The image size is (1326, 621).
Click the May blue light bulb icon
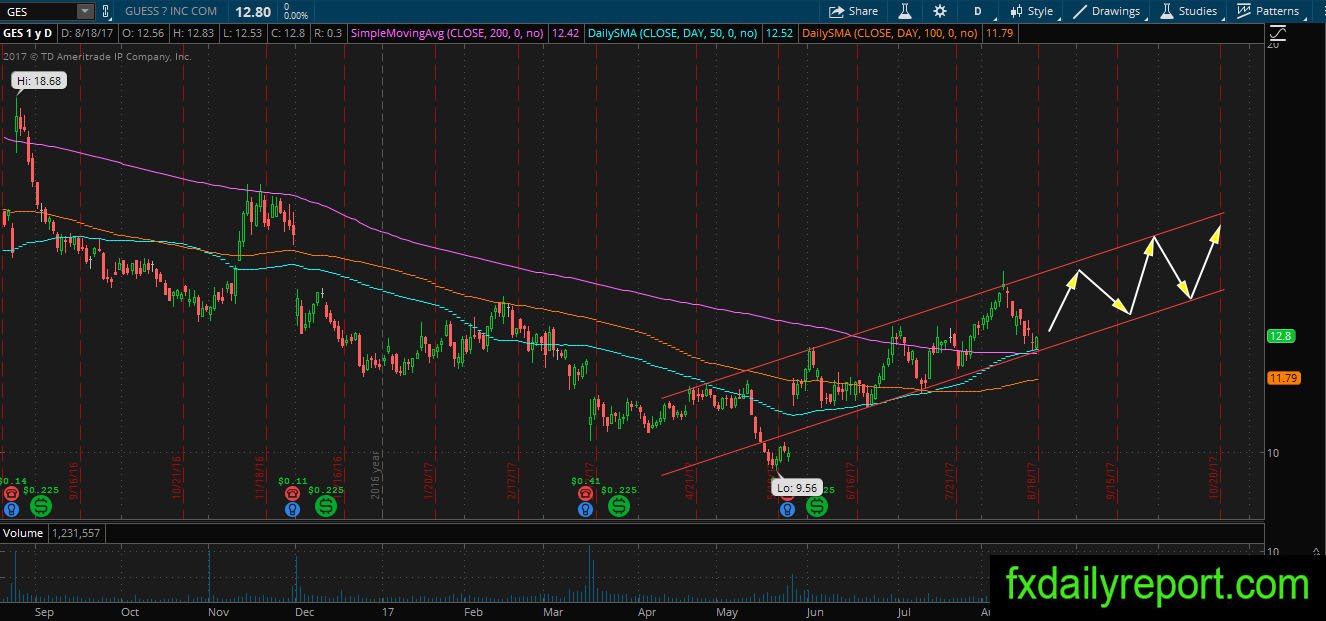pyautogui.click(x=787, y=508)
